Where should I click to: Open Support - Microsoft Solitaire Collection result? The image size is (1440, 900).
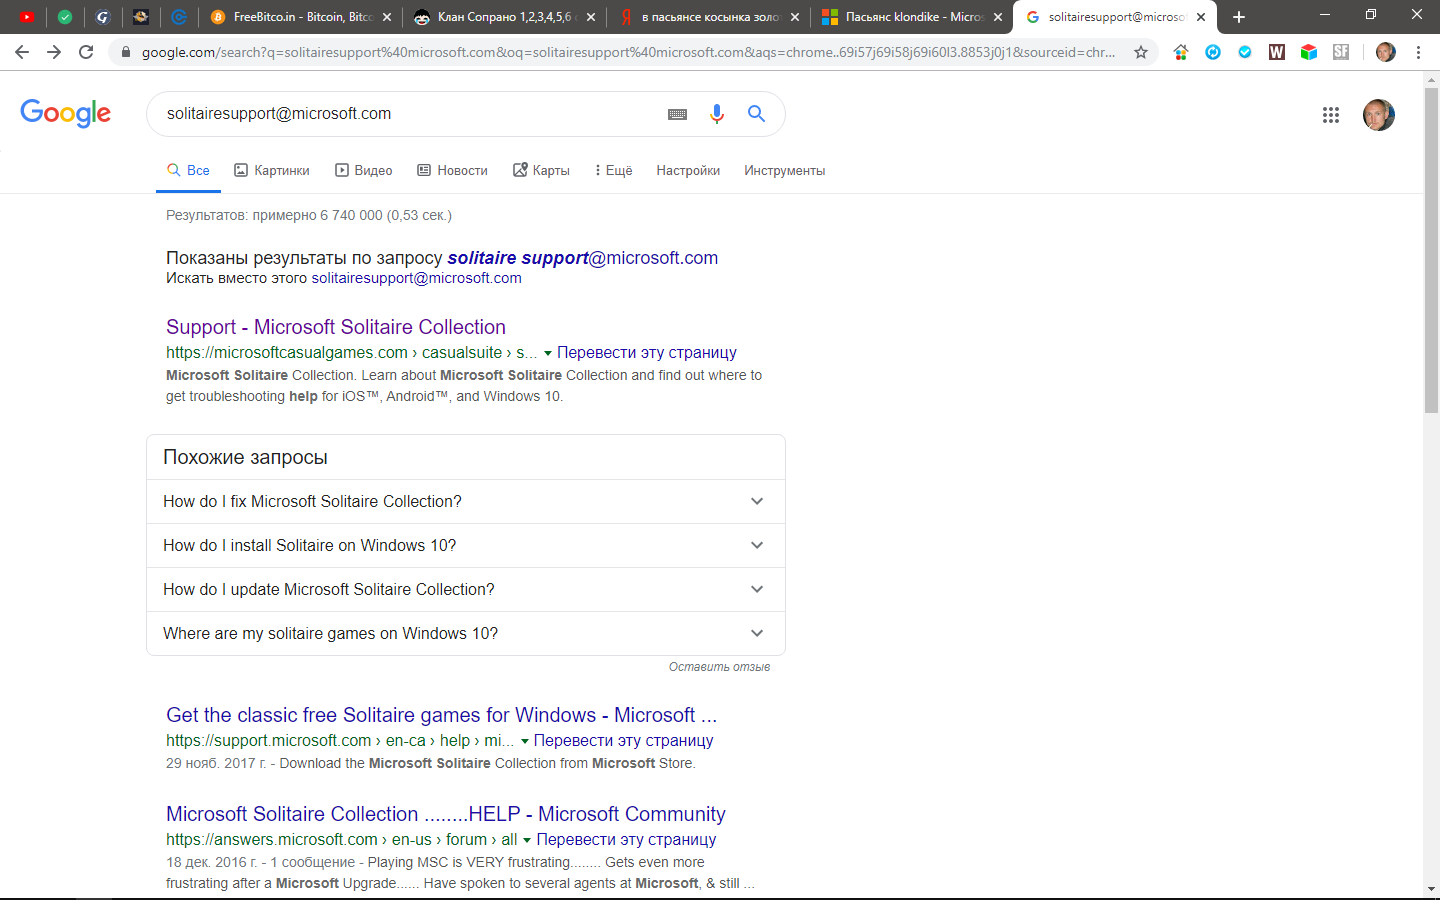(336, 327)
